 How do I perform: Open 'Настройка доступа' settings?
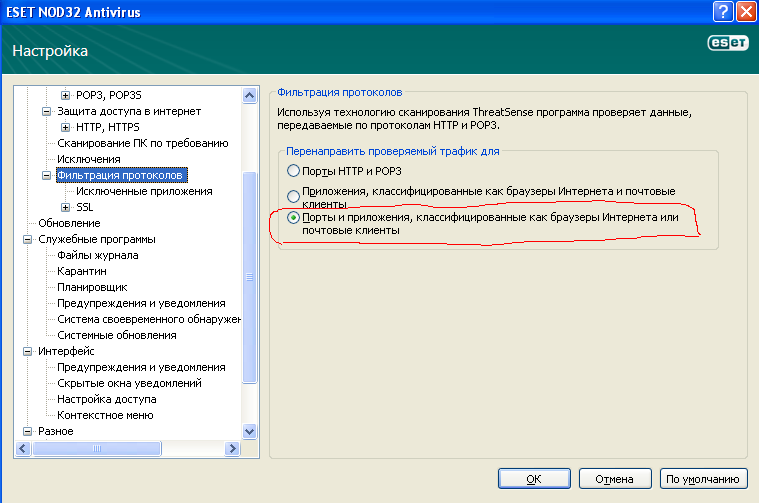[106, 399]
